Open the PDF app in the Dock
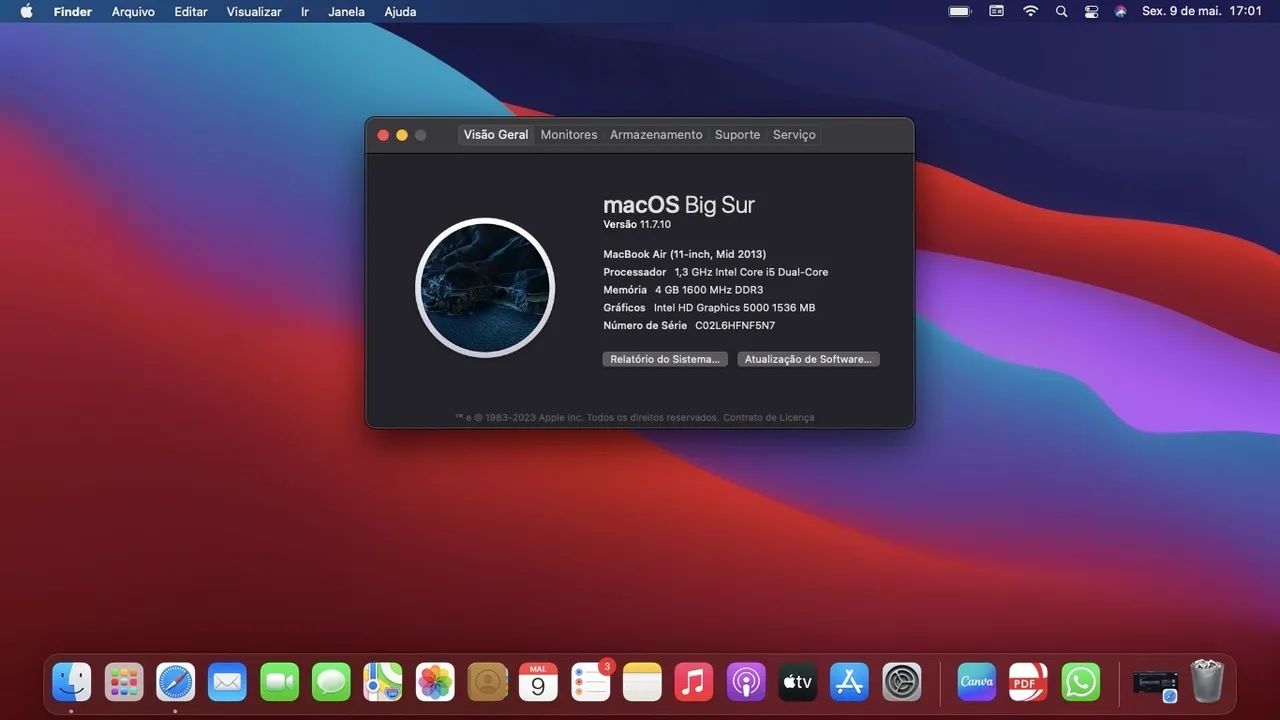The width and height of the screenshot is (1280, 720). point(1028,682)
